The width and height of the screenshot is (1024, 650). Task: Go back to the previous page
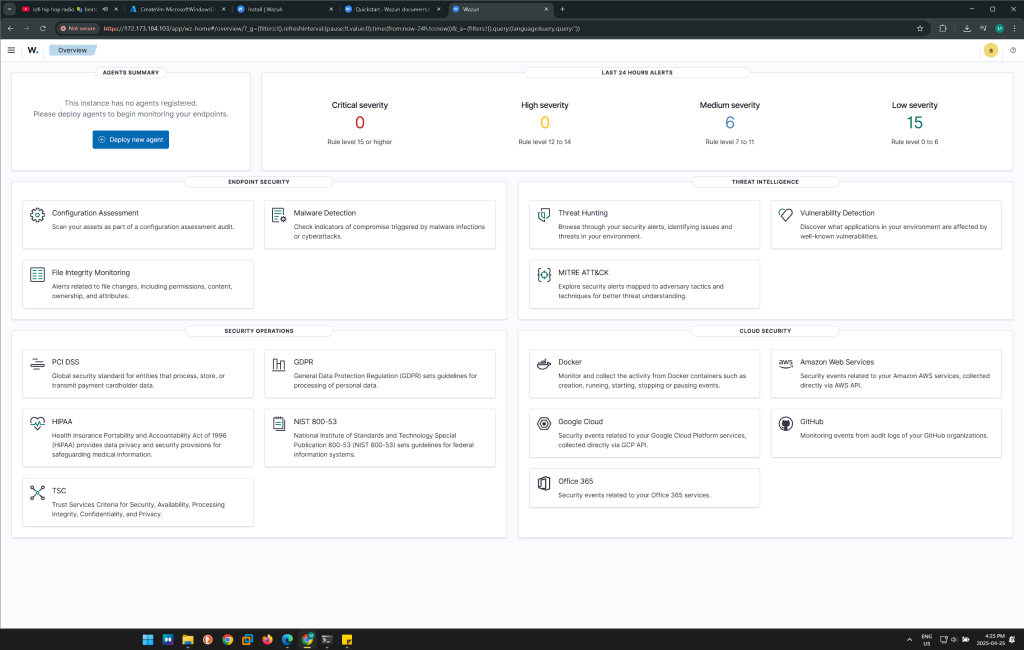tap(10, 28)
